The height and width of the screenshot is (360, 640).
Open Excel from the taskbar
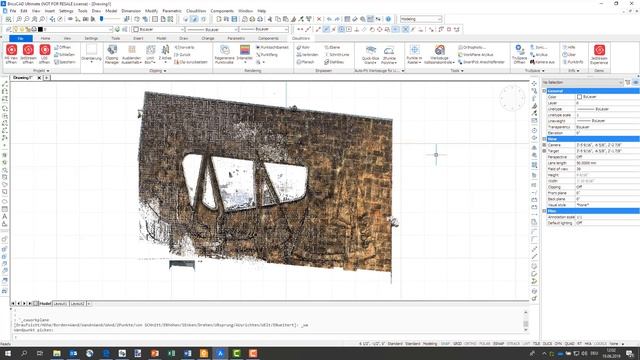pyautogui.click(x=171, y=353)
